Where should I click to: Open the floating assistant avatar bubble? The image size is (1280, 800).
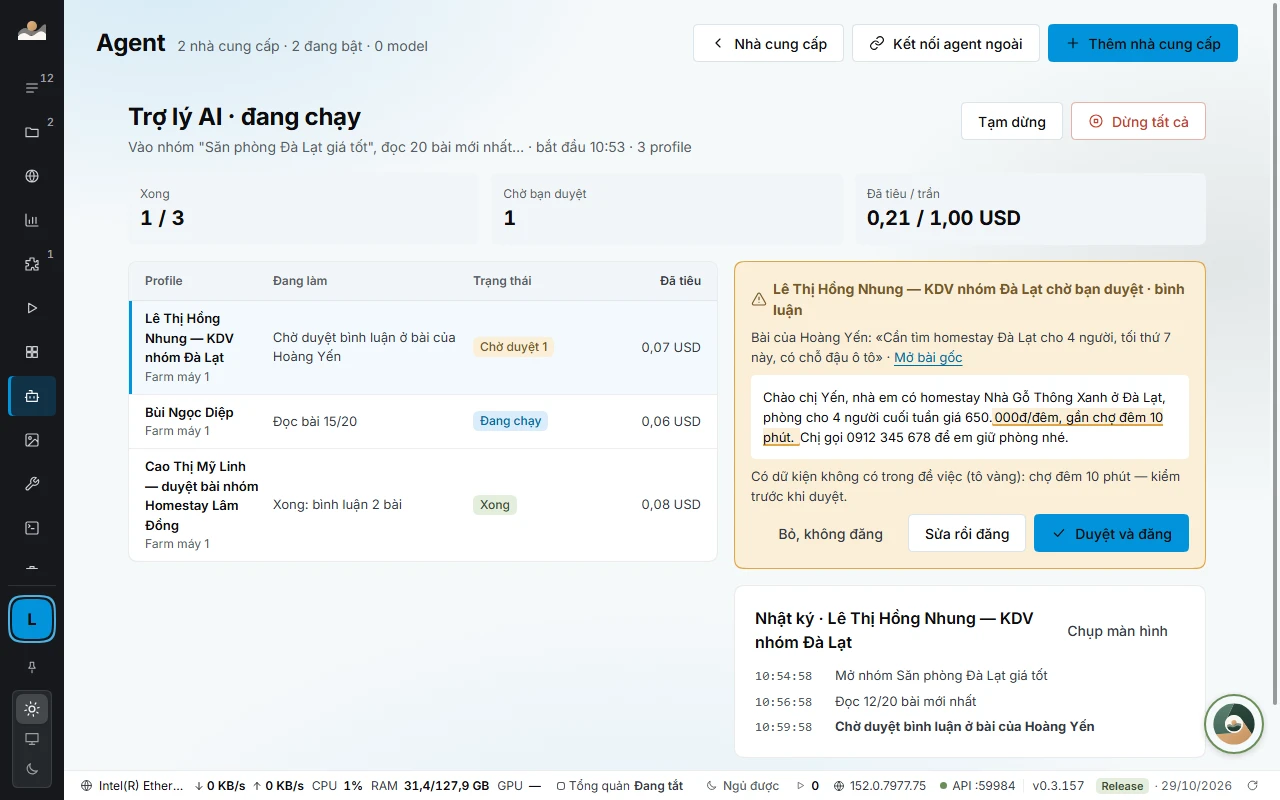coord(1233,724)
